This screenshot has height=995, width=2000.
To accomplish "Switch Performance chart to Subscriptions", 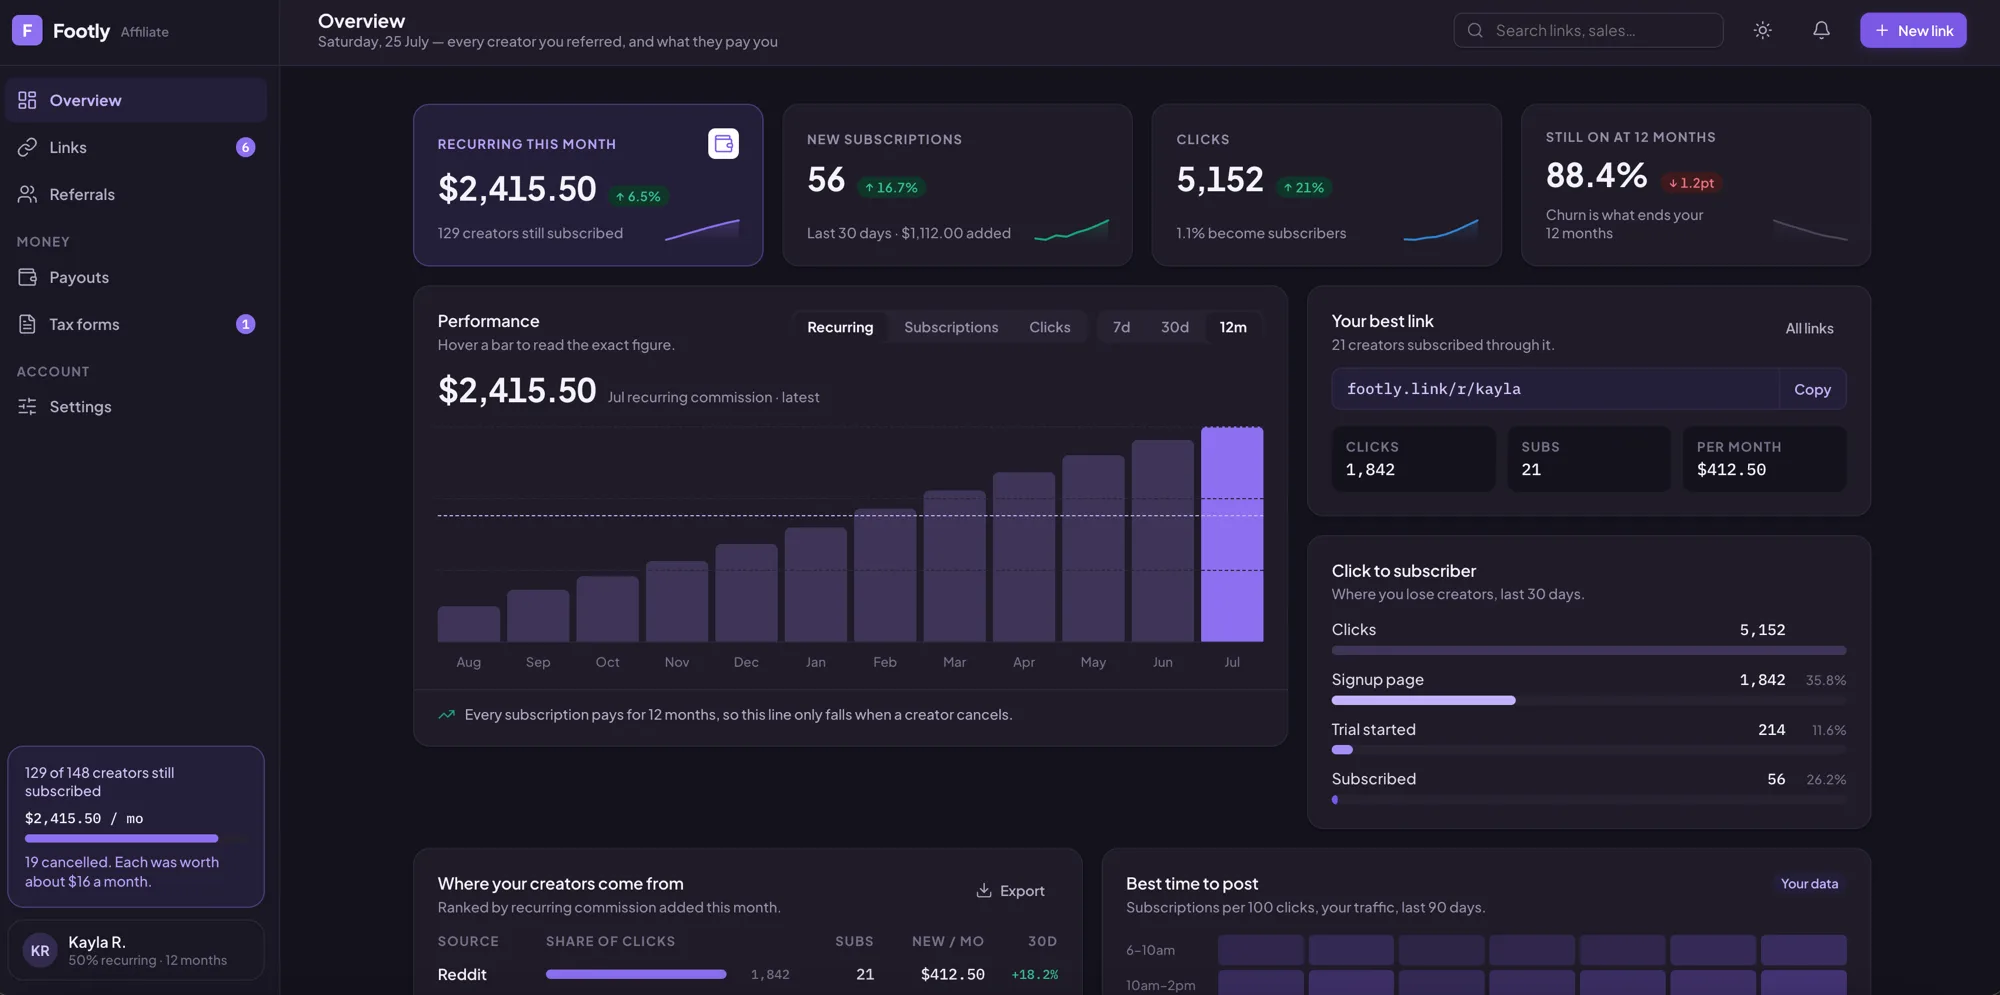I will coord(951,327).
